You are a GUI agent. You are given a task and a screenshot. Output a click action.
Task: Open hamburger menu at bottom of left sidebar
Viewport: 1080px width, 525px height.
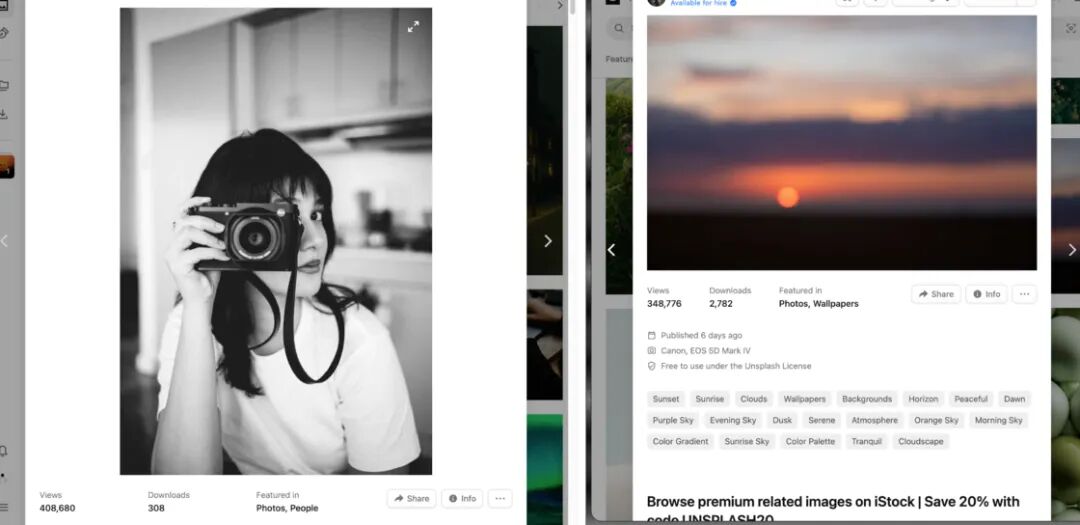click(4, 508)
